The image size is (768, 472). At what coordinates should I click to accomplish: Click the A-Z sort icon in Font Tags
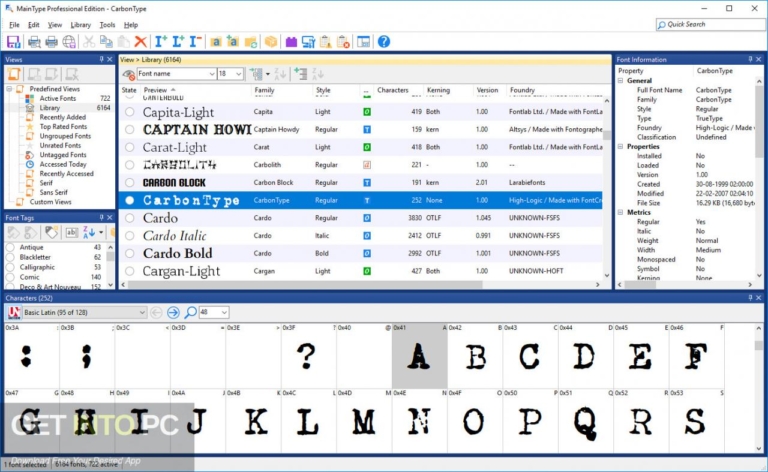(x=89, y=232)
